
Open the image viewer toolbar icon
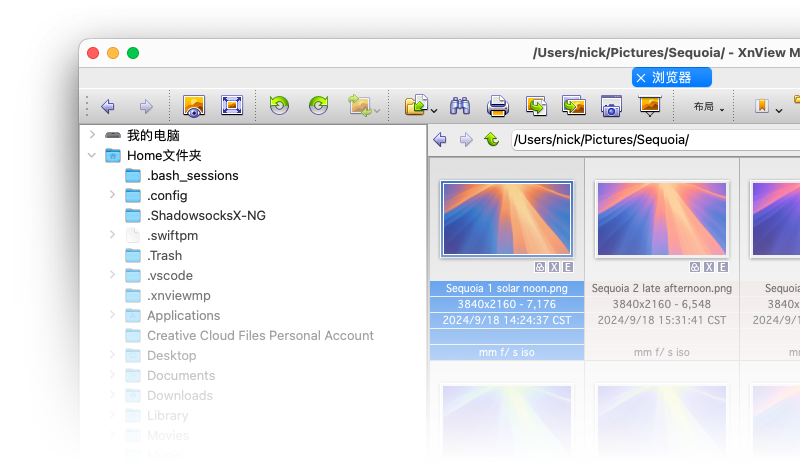click(194, 106)
